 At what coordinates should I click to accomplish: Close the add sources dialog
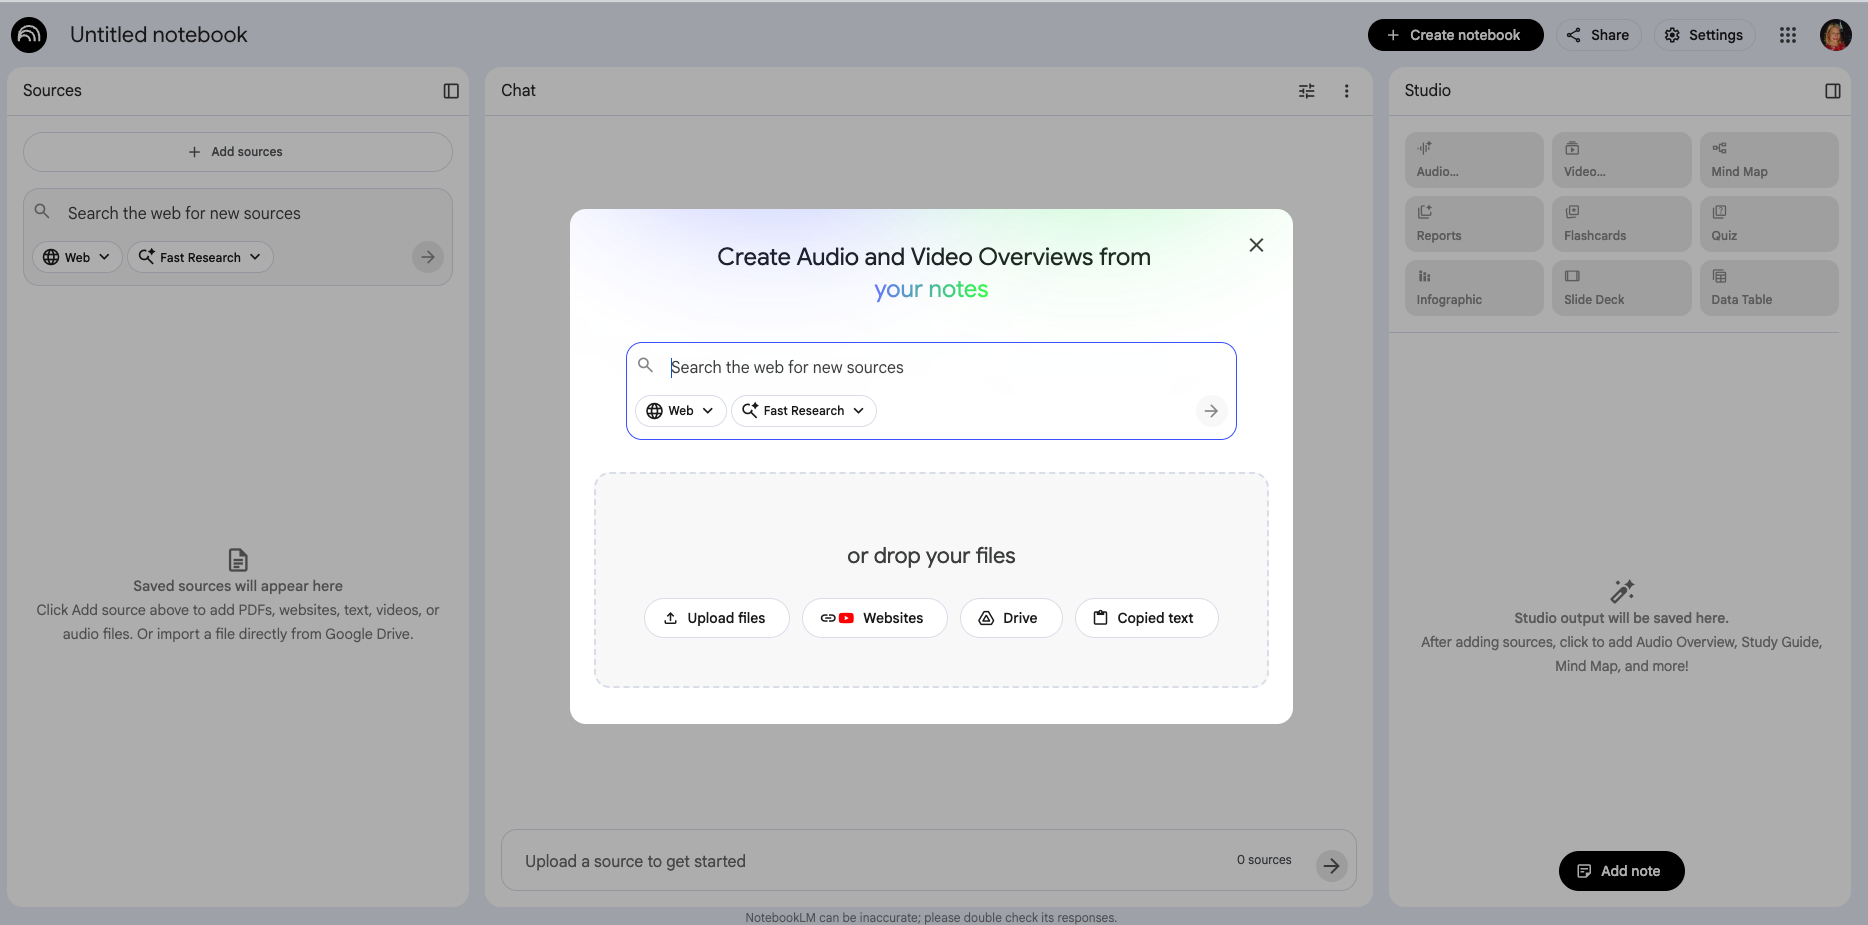[1257, 245]
